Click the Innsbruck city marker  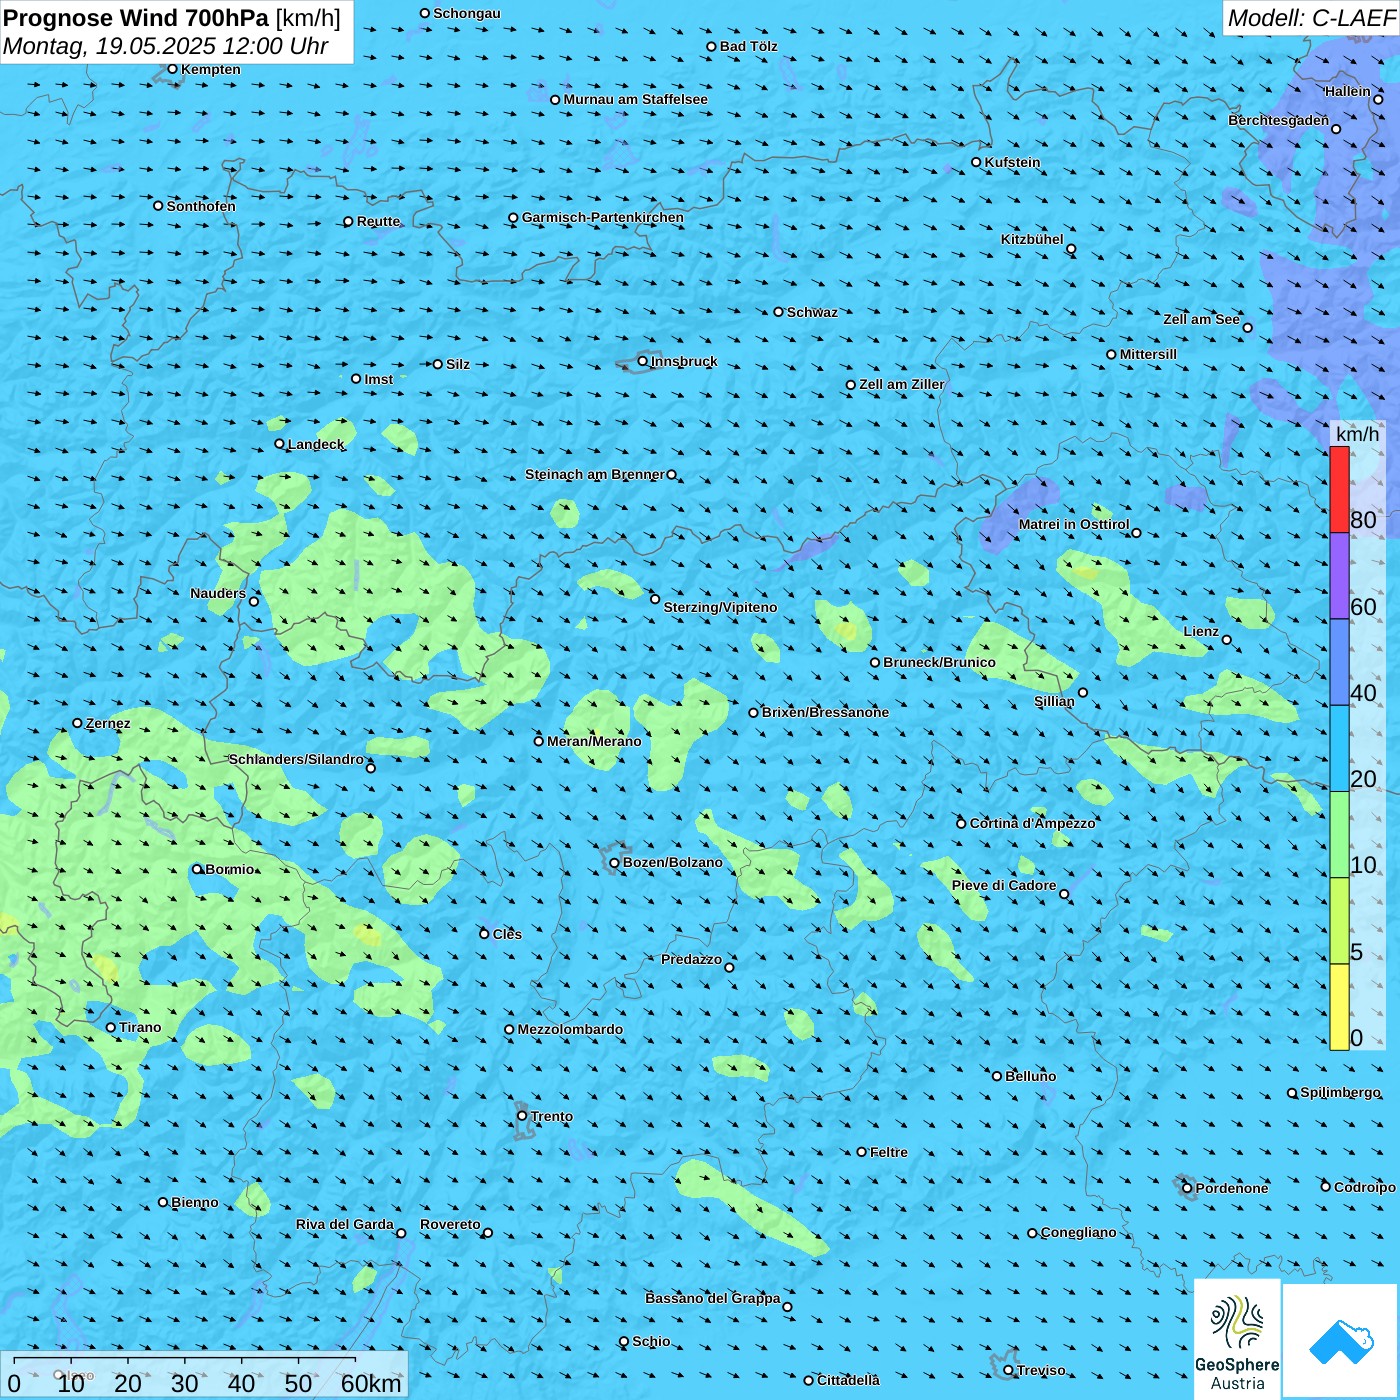(x=643, y=361)
